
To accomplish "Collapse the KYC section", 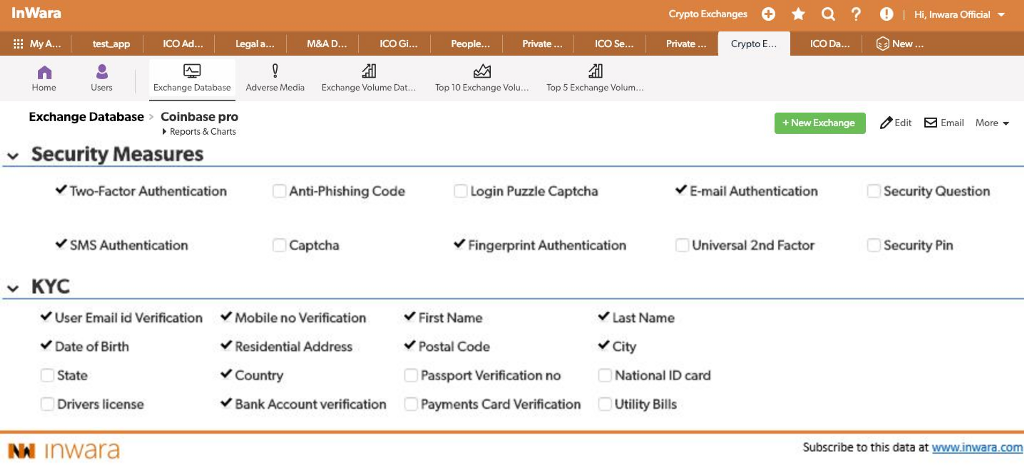I will pyautogui.click(x=13, y=289).
